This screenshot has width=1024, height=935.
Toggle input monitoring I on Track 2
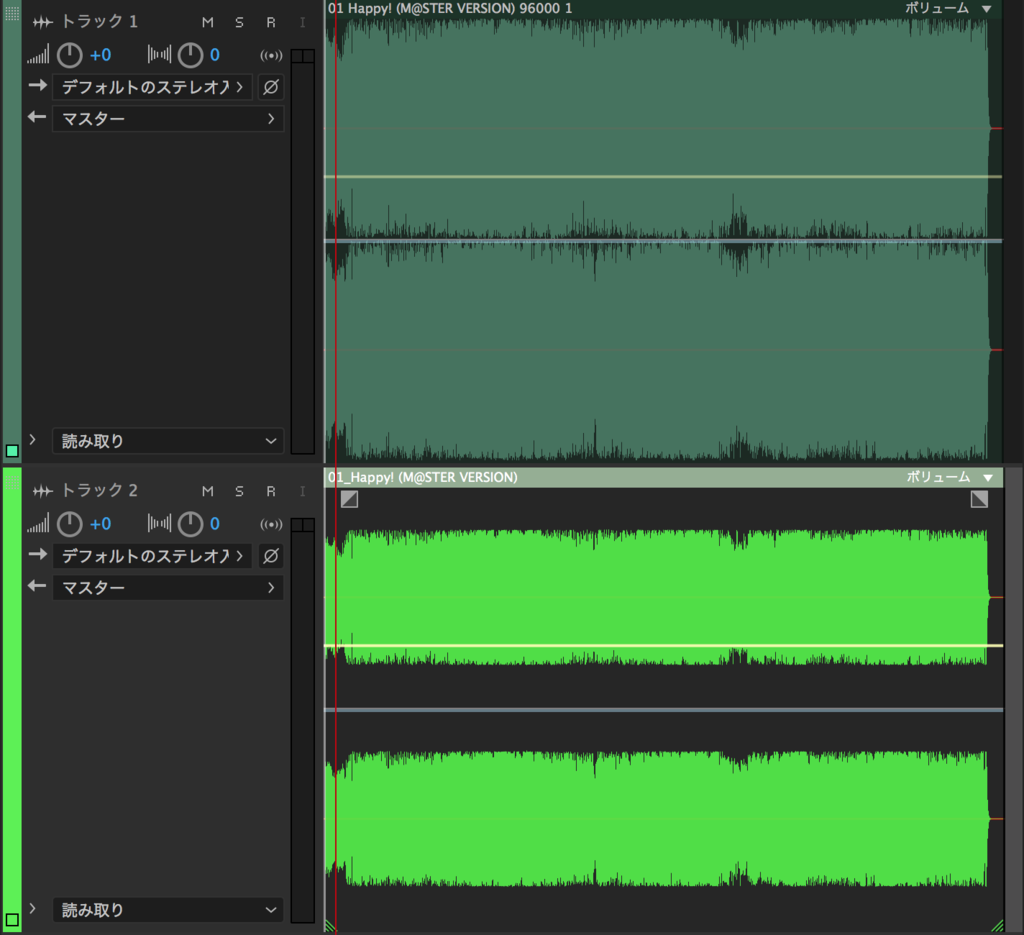tap(302, 491)
